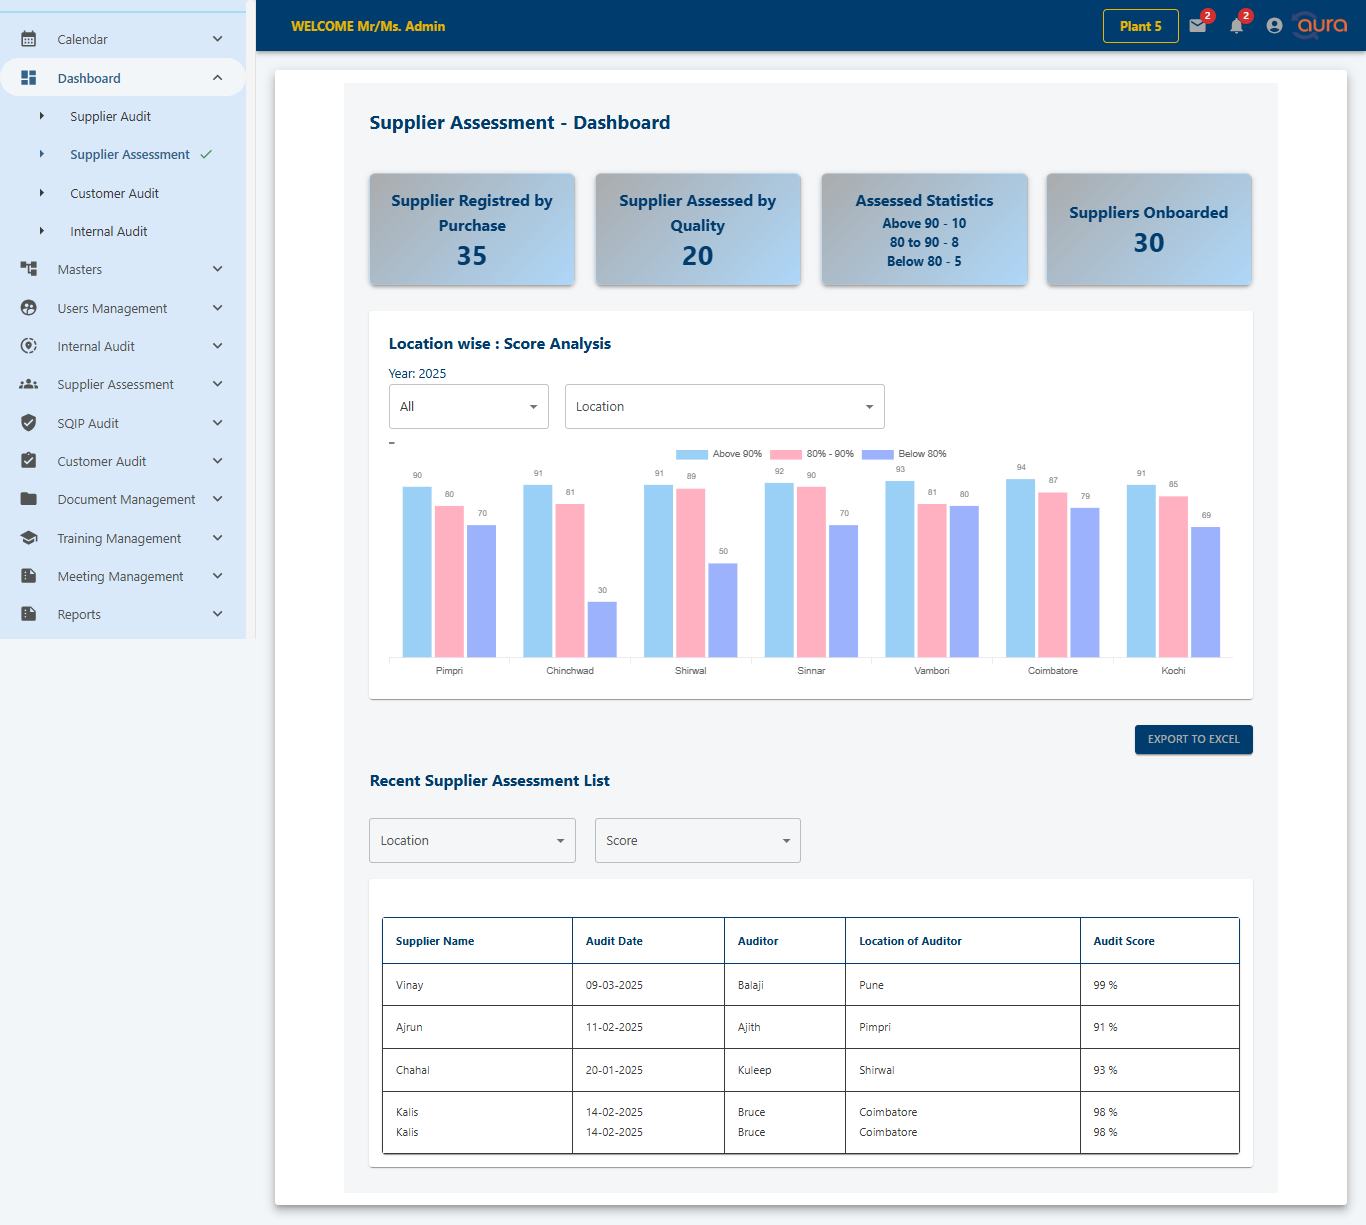Open Customer Audit dashboard submenu item

click(114, 193)
